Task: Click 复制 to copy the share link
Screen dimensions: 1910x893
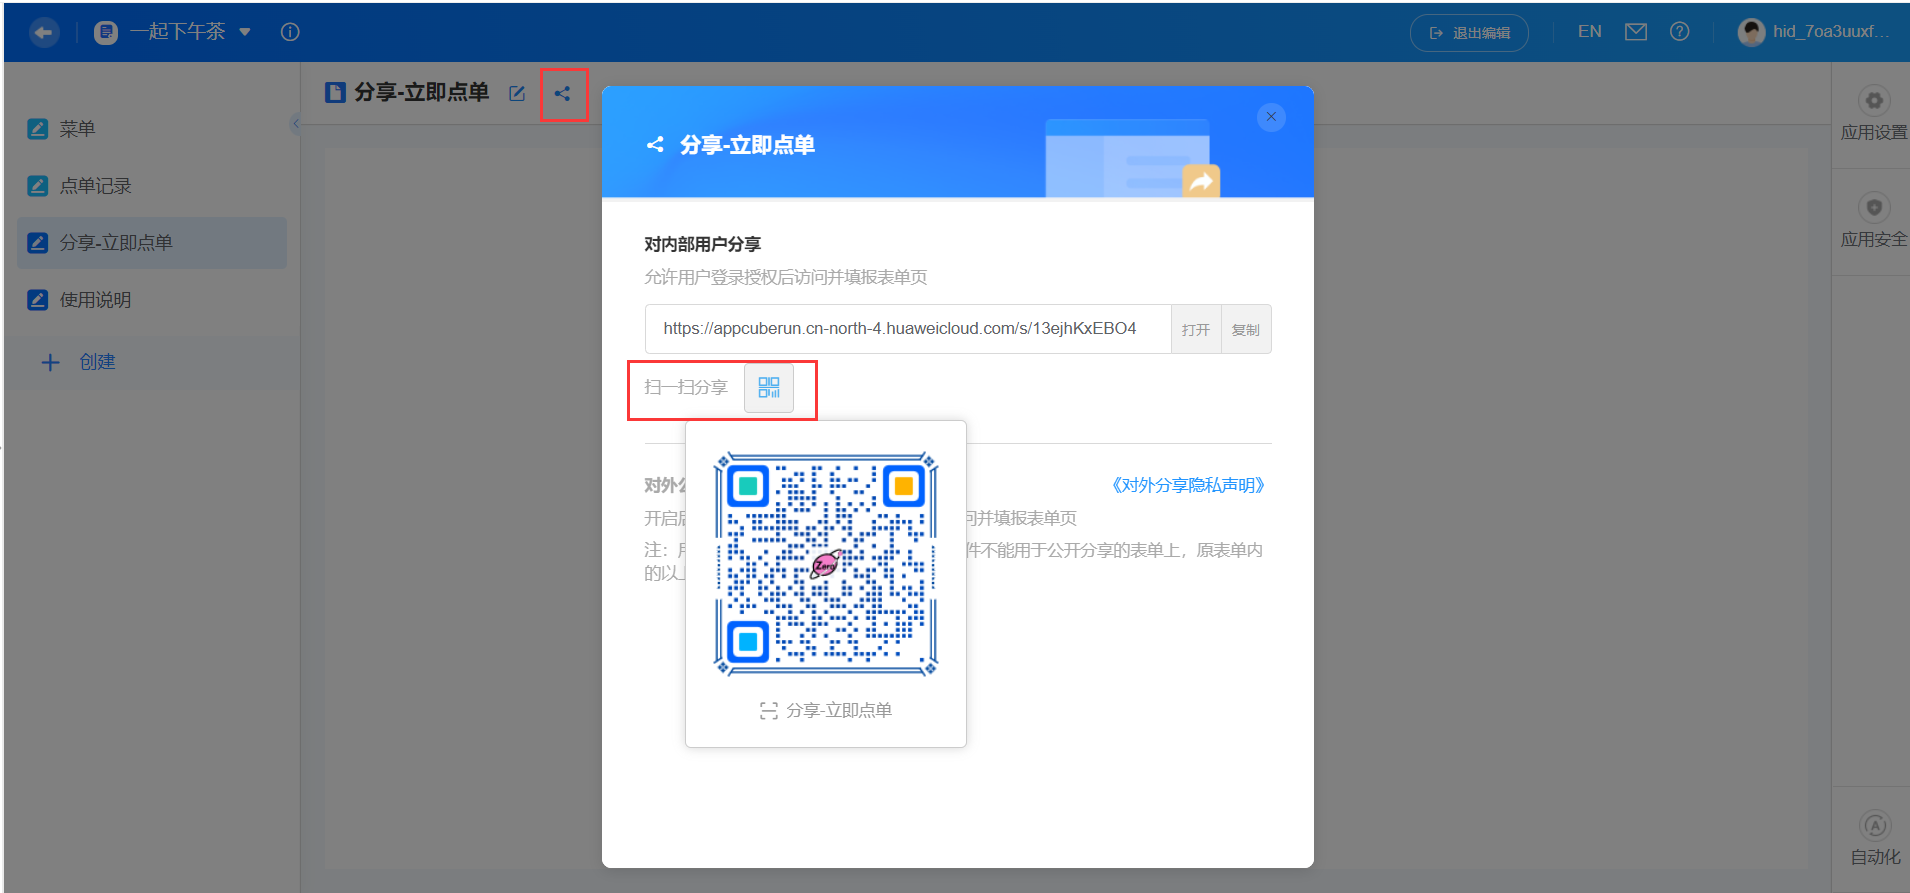Action: (1246, 329)
